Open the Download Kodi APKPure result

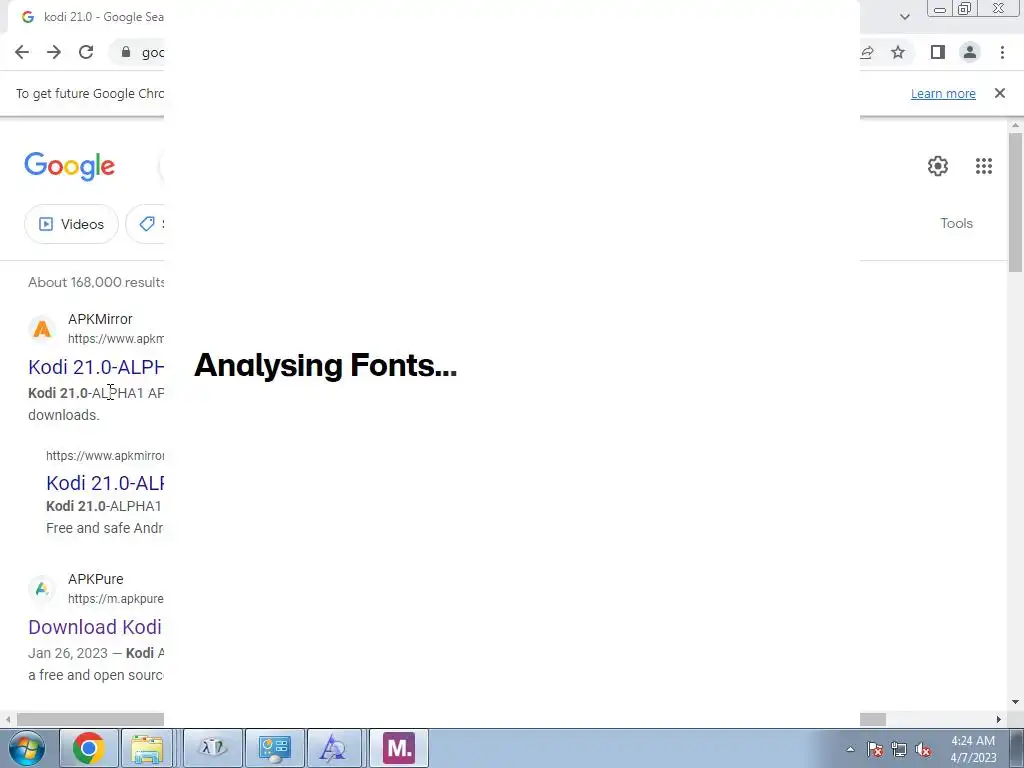95,627
